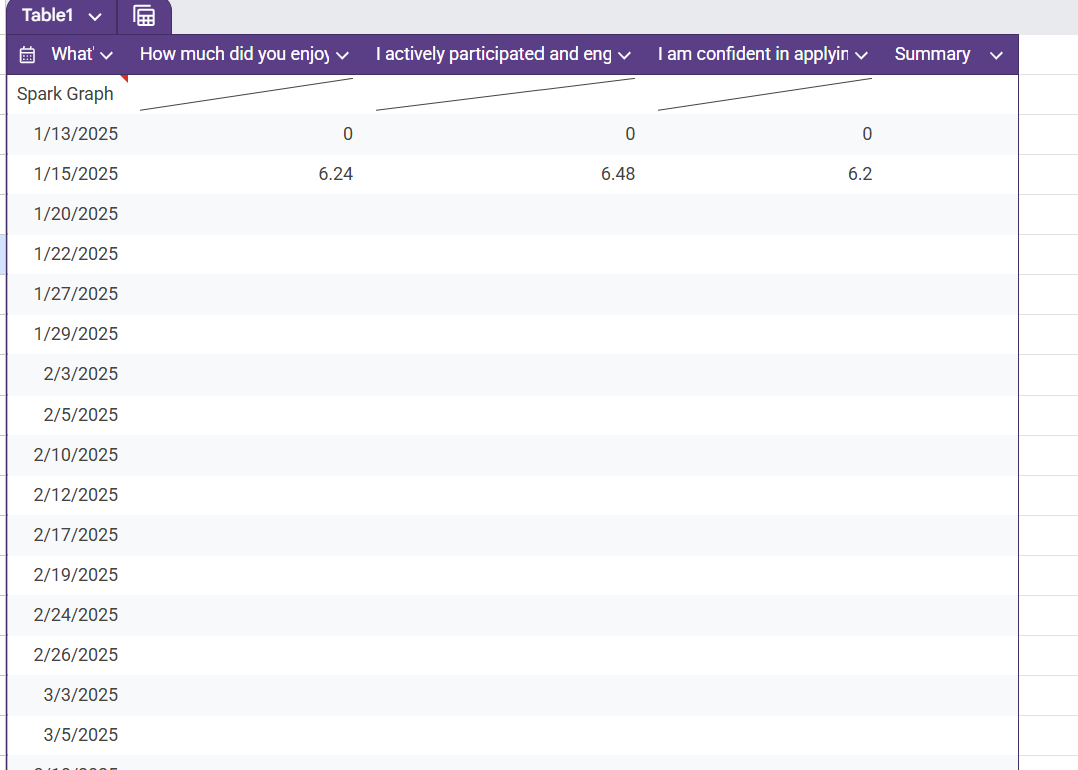Select the sparkline under the 'How much did you enjoy' column
This screenshot has width=1078, height=770.
click(x=246, y=94)
